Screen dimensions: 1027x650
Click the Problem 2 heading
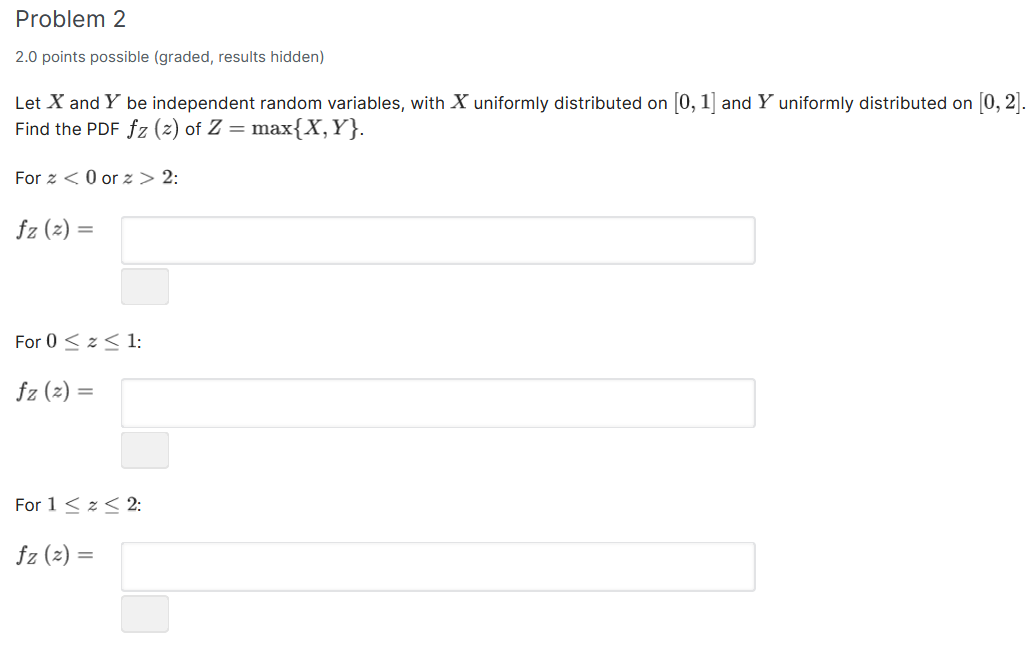point(70,18)
